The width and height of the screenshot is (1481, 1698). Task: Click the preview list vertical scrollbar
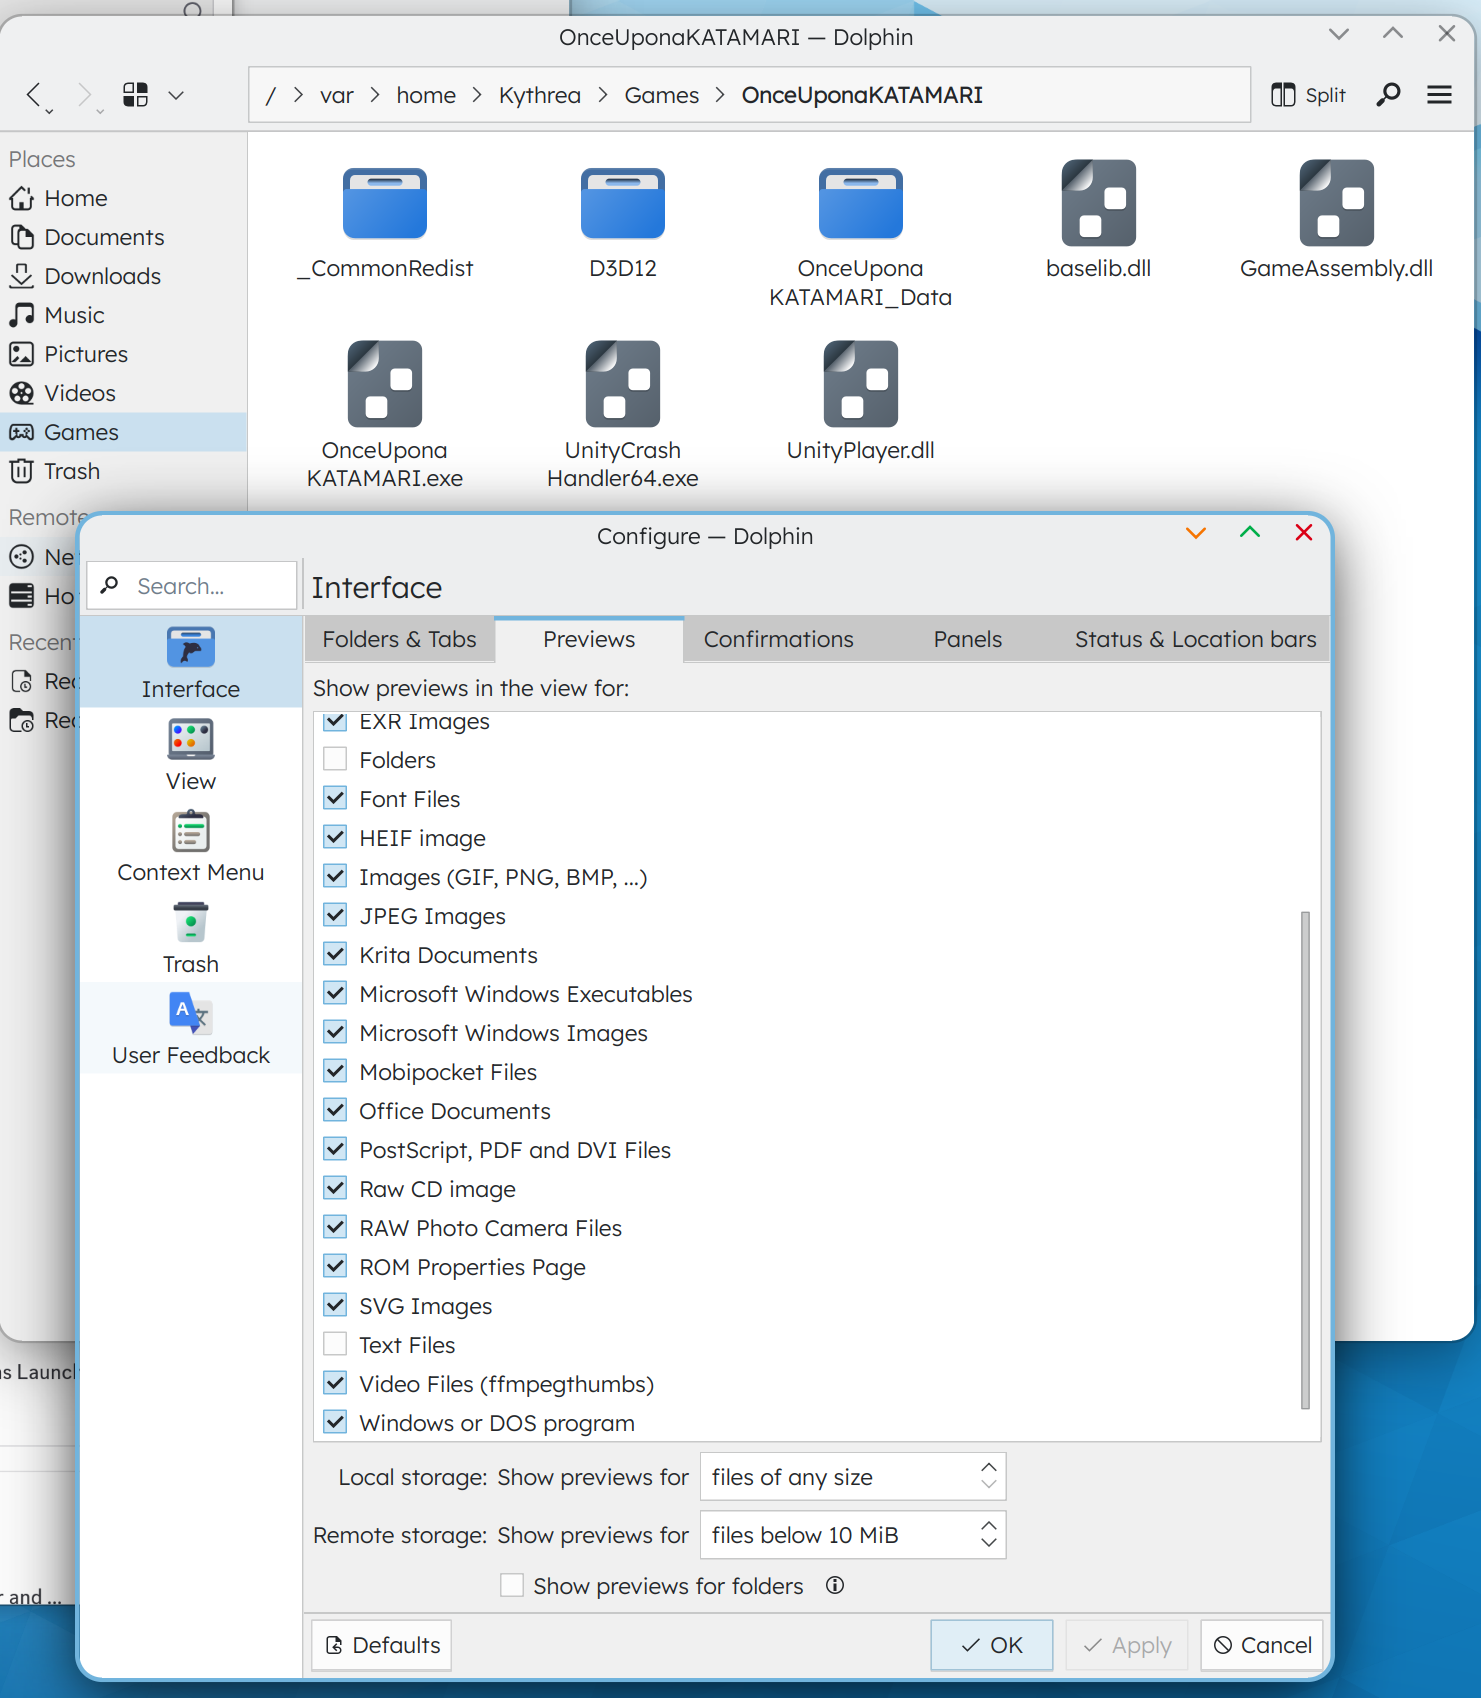coord(1305,1160)
